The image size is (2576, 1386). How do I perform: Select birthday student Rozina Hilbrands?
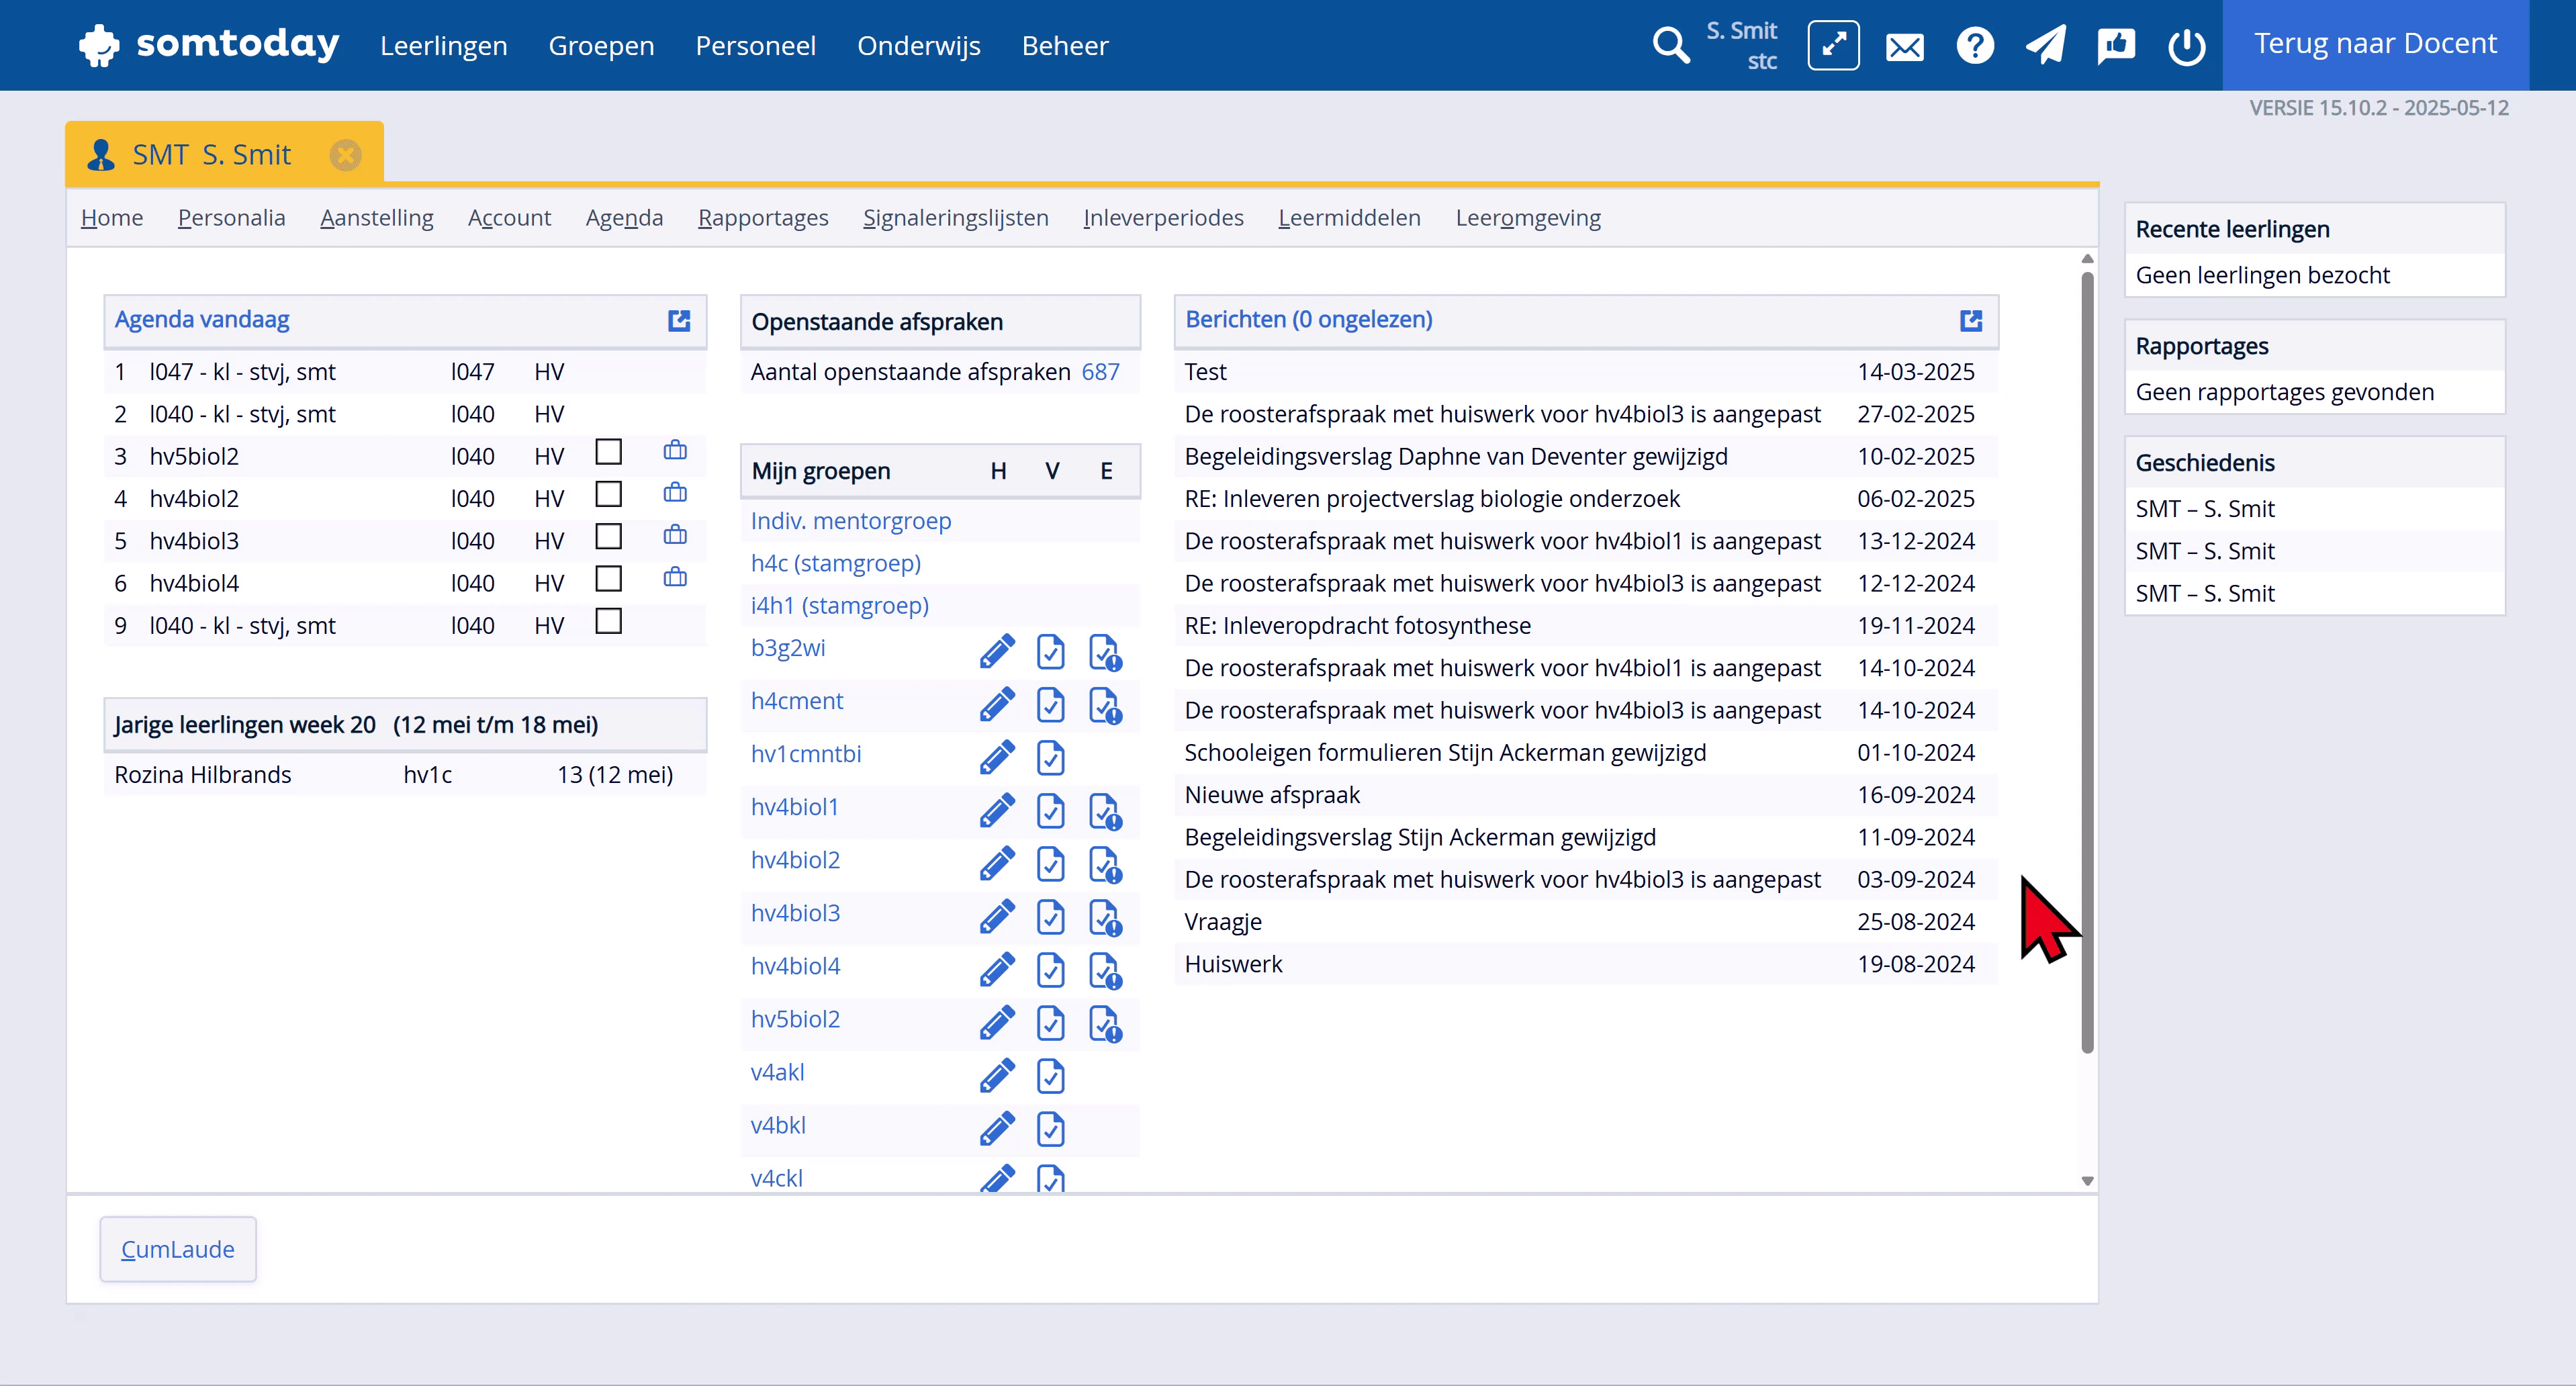[202, 775]
